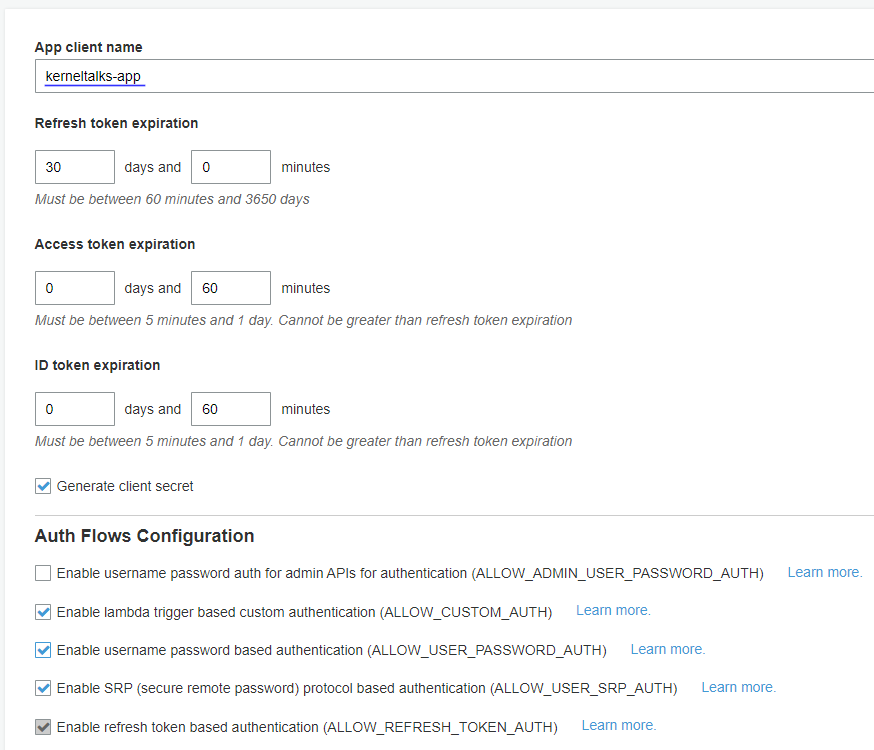Uncheck Generate client secret checkbox
The width and height of the screenshot is (874, 750).
point(43,486)
